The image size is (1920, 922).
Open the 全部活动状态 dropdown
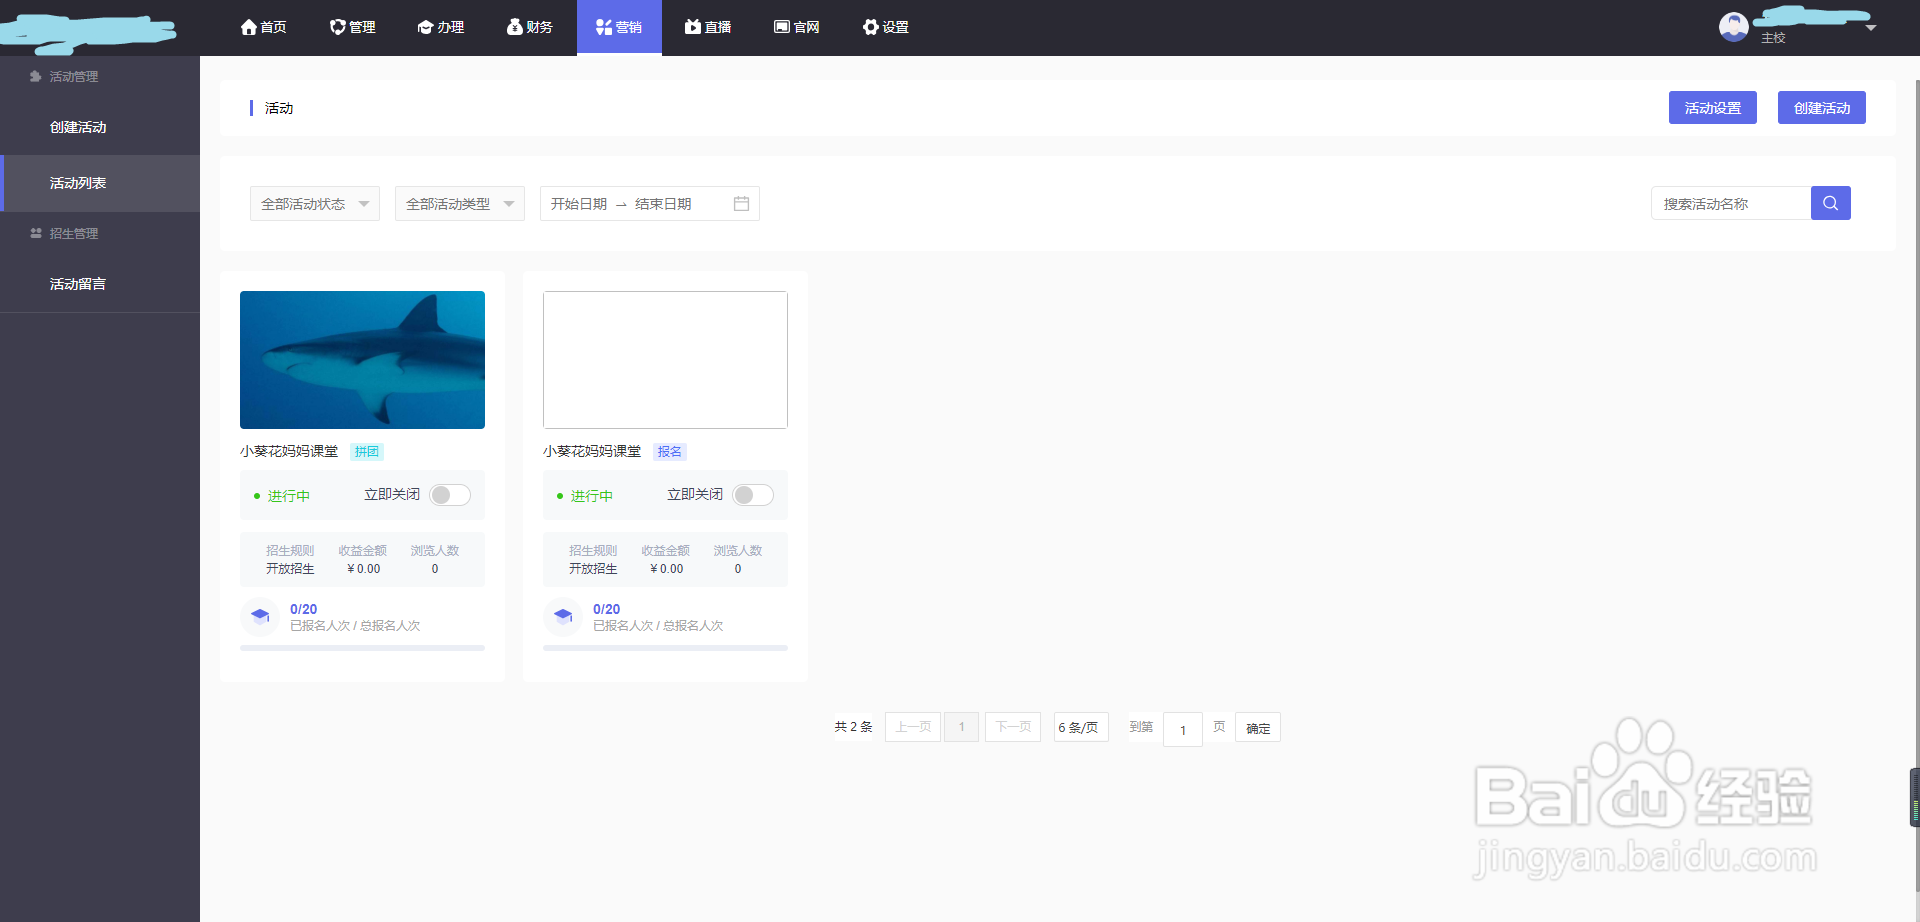click(314, 203)
